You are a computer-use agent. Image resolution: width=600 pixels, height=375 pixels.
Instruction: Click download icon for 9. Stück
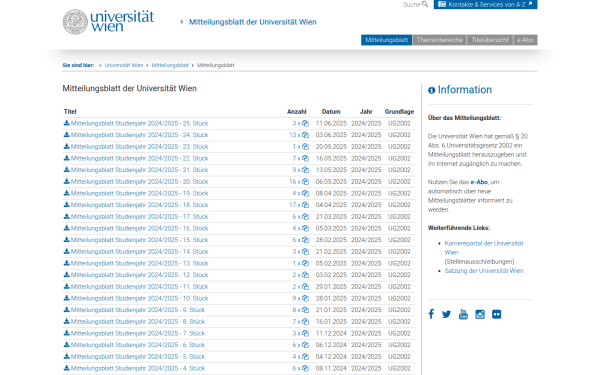click(67, 310)
